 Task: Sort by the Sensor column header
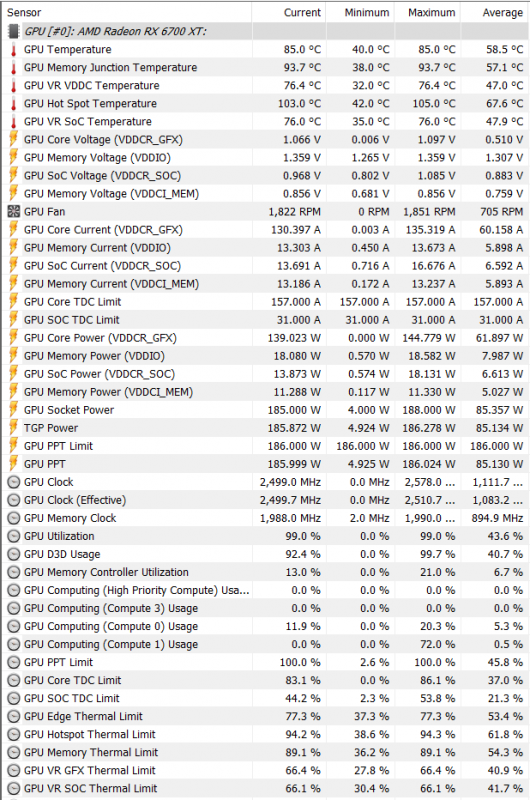[127, 13]
